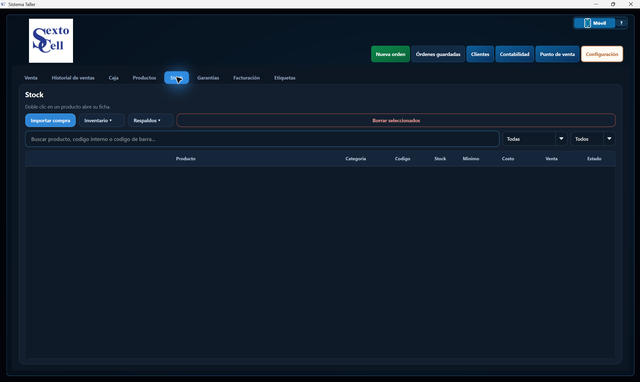
Task: Open the Todas category filter dropdown
Action: pyautogui.click(x=535, y=139)
